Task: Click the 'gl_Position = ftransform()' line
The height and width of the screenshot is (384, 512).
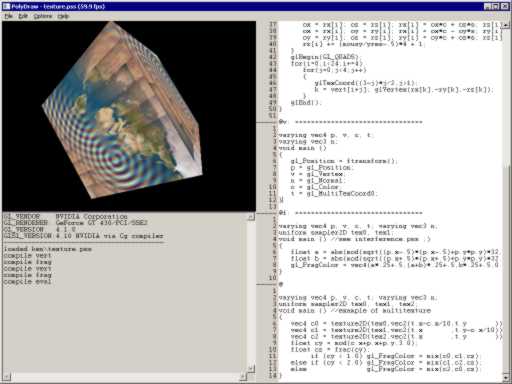Action: (x=344, y=161)
